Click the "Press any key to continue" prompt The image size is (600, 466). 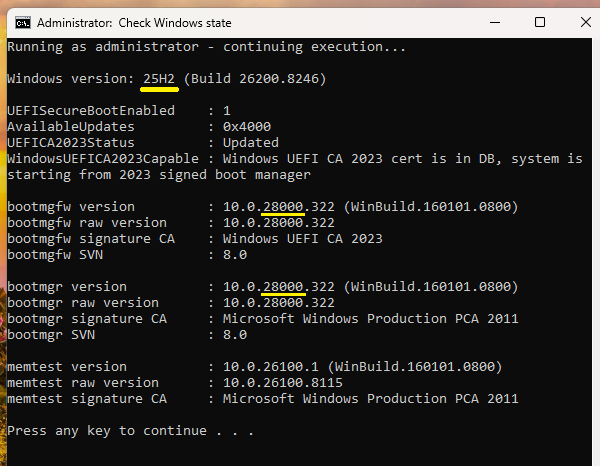[x=130, y=430]
